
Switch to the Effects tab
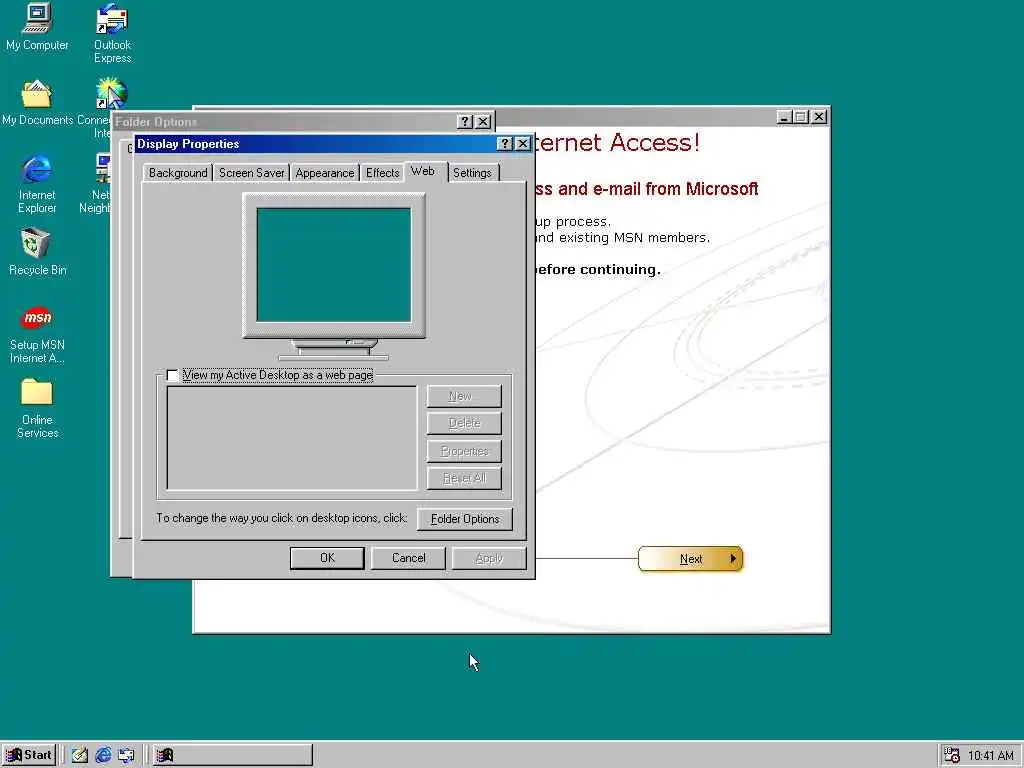(382, 173)
